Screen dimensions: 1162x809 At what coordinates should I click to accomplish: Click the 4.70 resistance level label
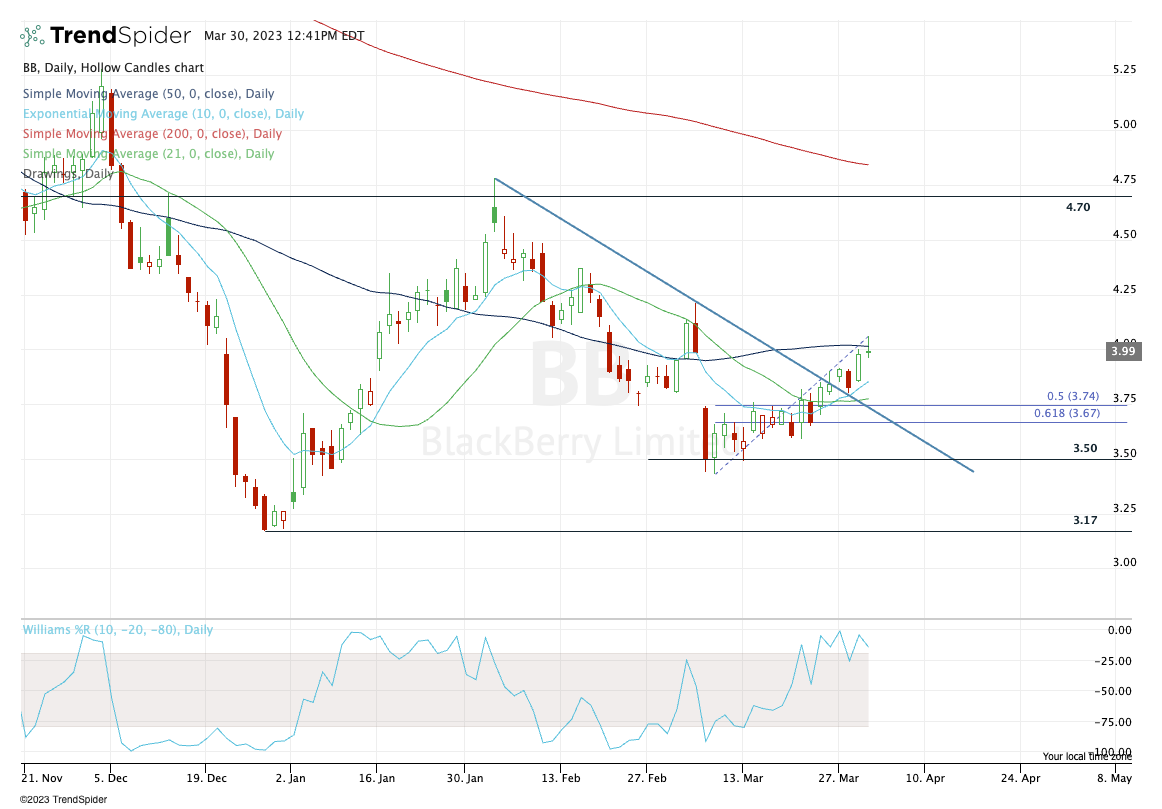(x=1078, y=207)
